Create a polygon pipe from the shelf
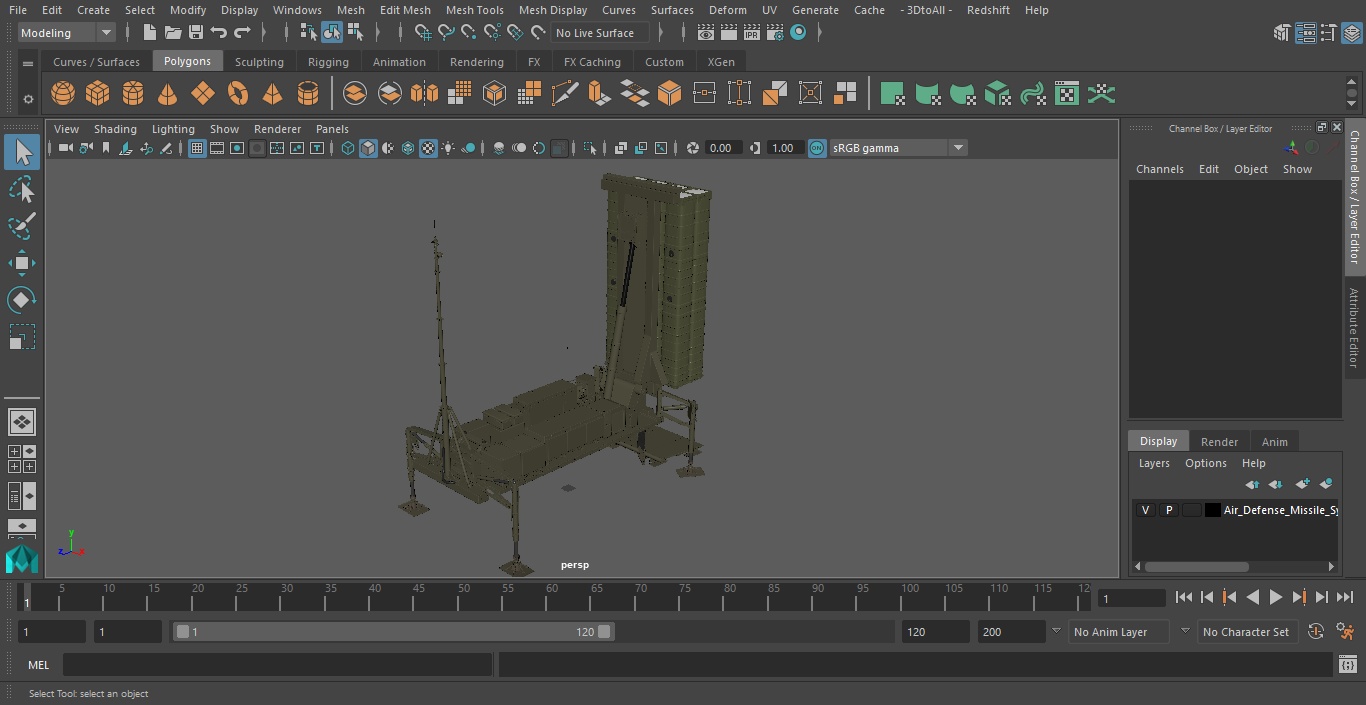The height and width of the screenshot is (705, 1366). click(308, 94)
